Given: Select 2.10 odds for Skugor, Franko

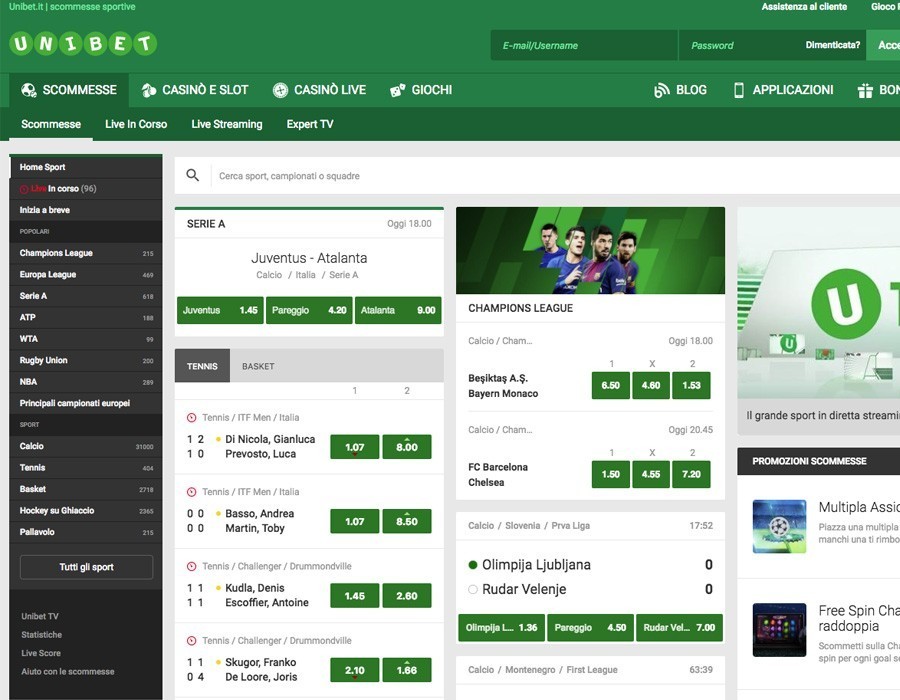Looking at the screenshot, I should (355, 670).
